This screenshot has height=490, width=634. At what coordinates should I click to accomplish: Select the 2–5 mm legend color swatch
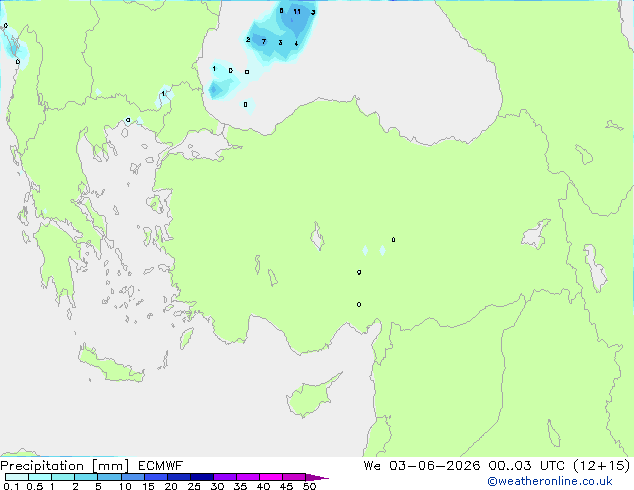click(x=86, y=477)
